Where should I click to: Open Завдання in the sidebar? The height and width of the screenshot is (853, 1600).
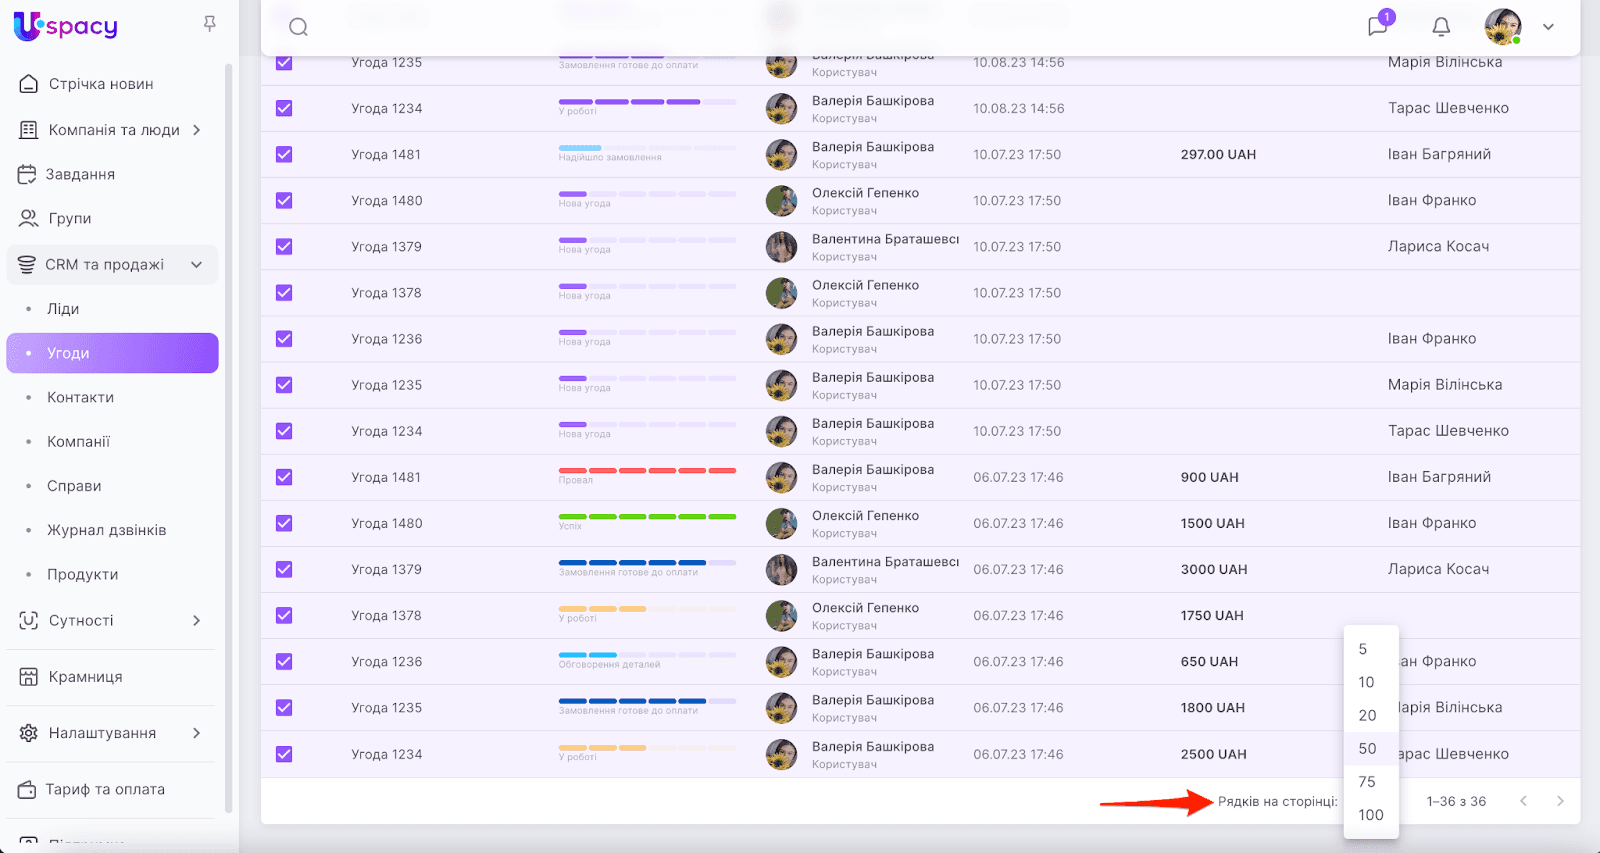(x=80, y=174)
